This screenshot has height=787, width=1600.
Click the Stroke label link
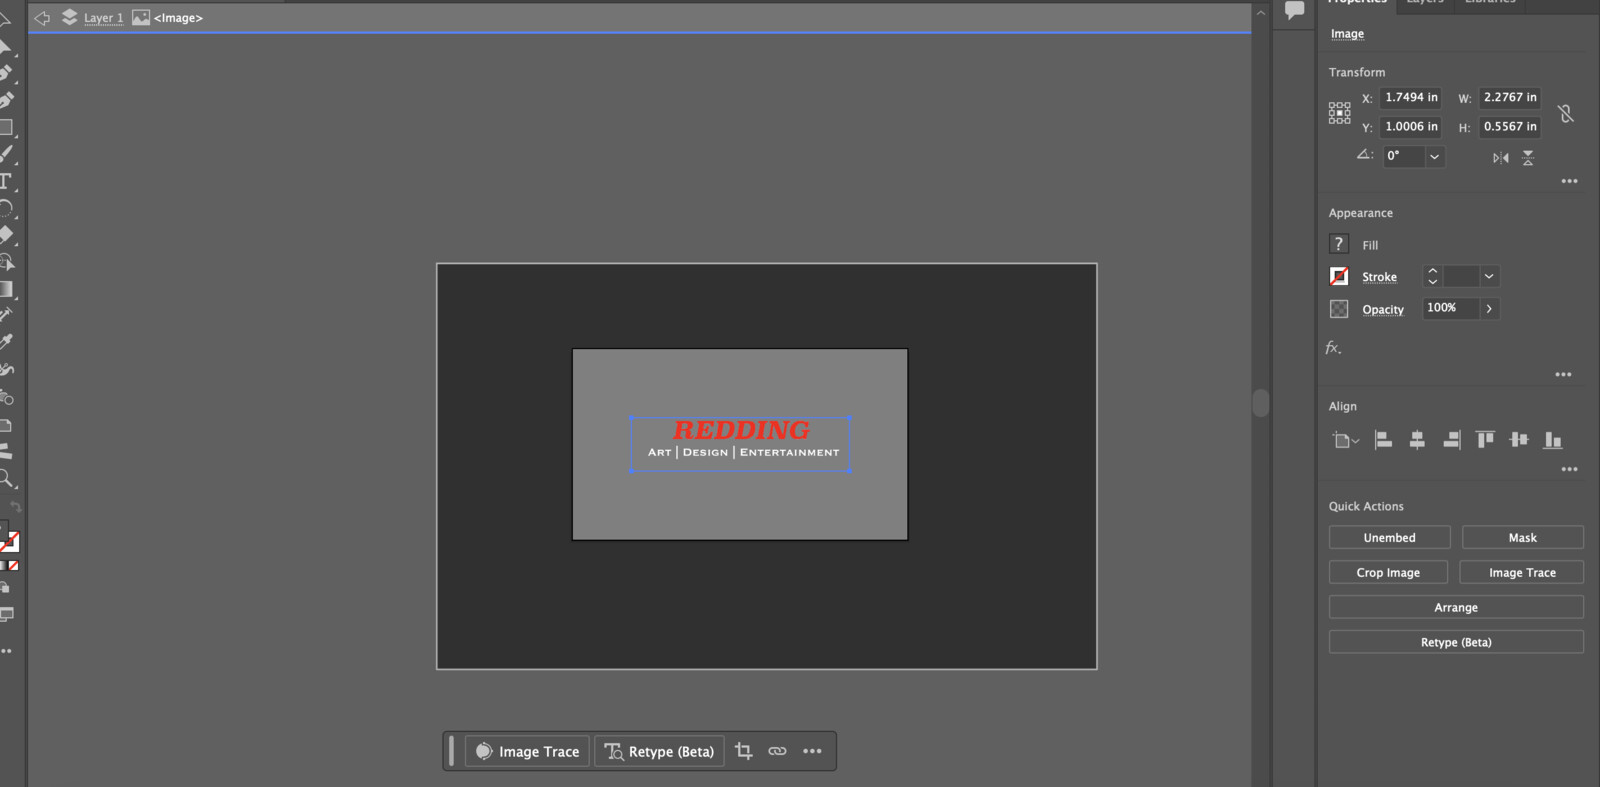click(1379, 277)
